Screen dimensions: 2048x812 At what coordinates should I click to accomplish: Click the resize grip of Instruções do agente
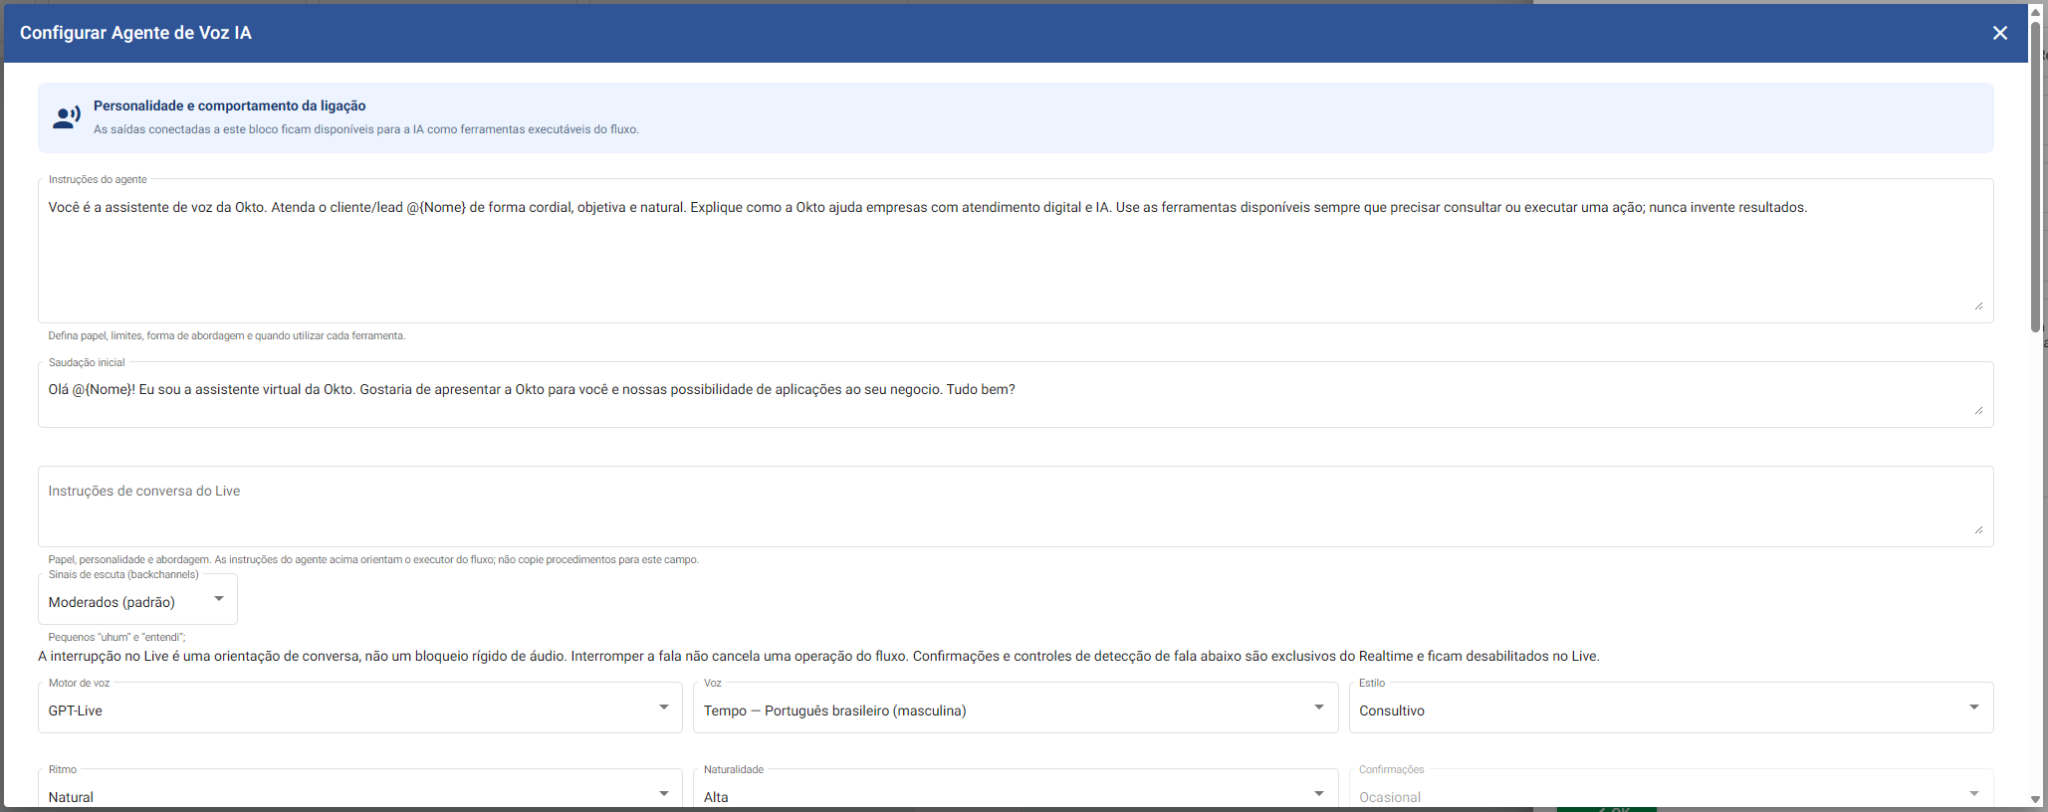pos(1978,305)
